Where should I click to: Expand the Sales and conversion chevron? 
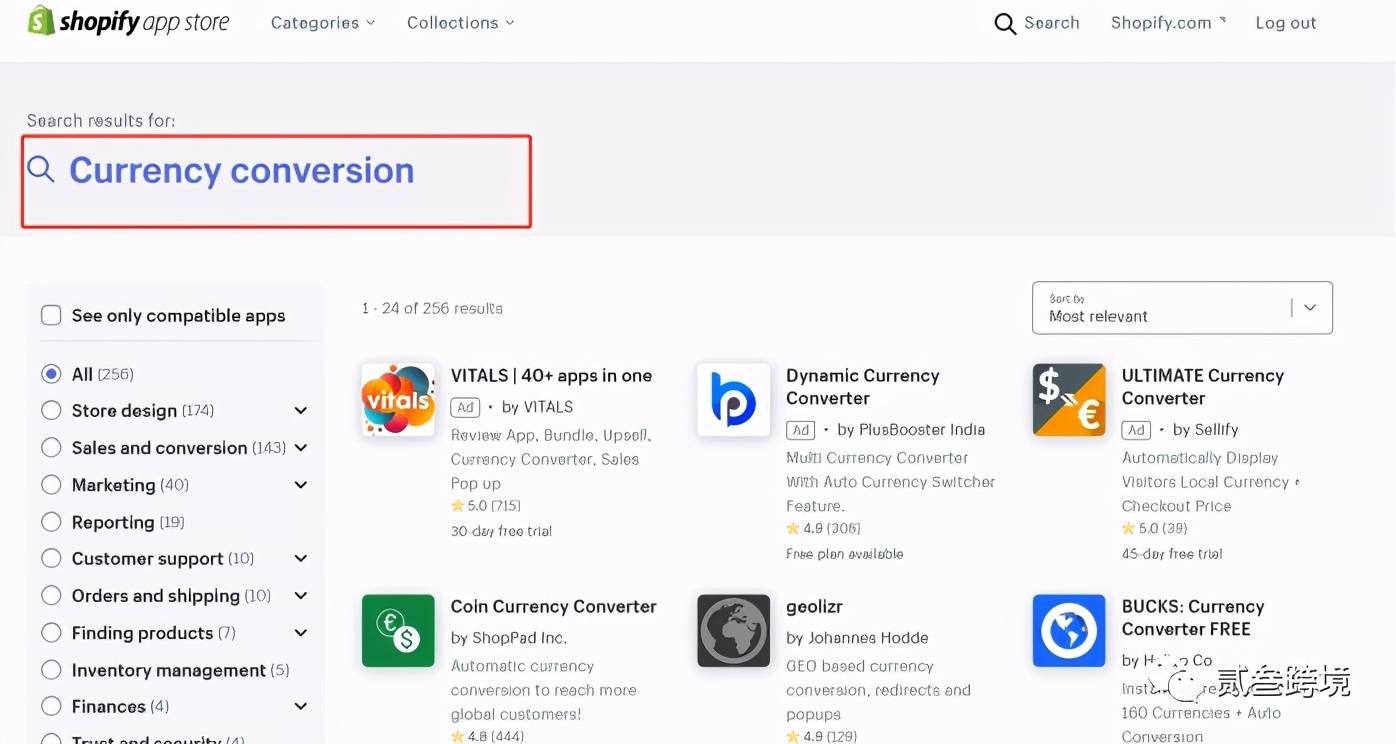(x=301, y=448)
